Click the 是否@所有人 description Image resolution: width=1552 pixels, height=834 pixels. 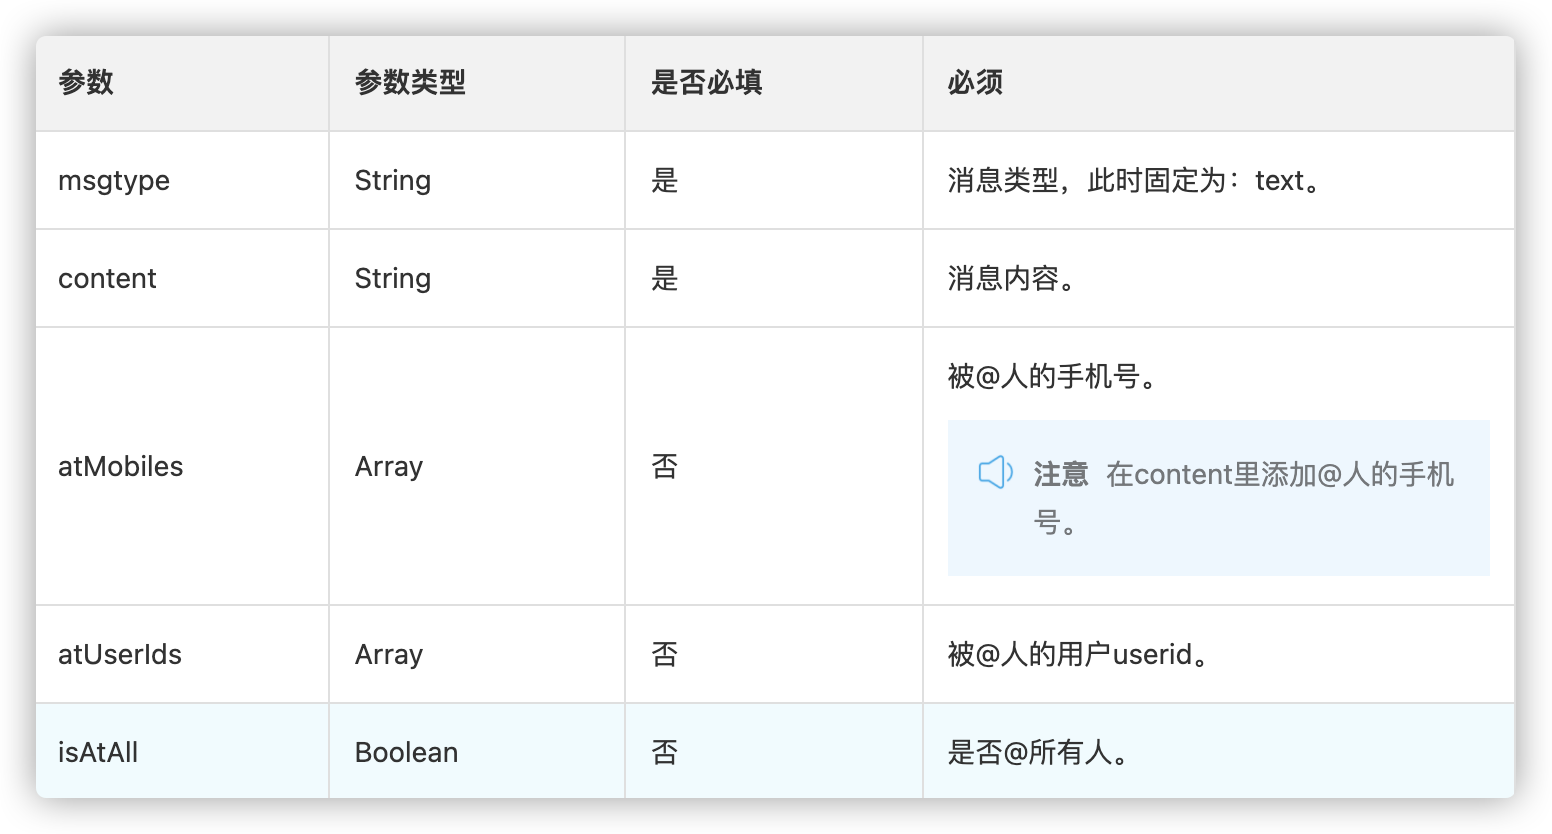[1040, 753]
